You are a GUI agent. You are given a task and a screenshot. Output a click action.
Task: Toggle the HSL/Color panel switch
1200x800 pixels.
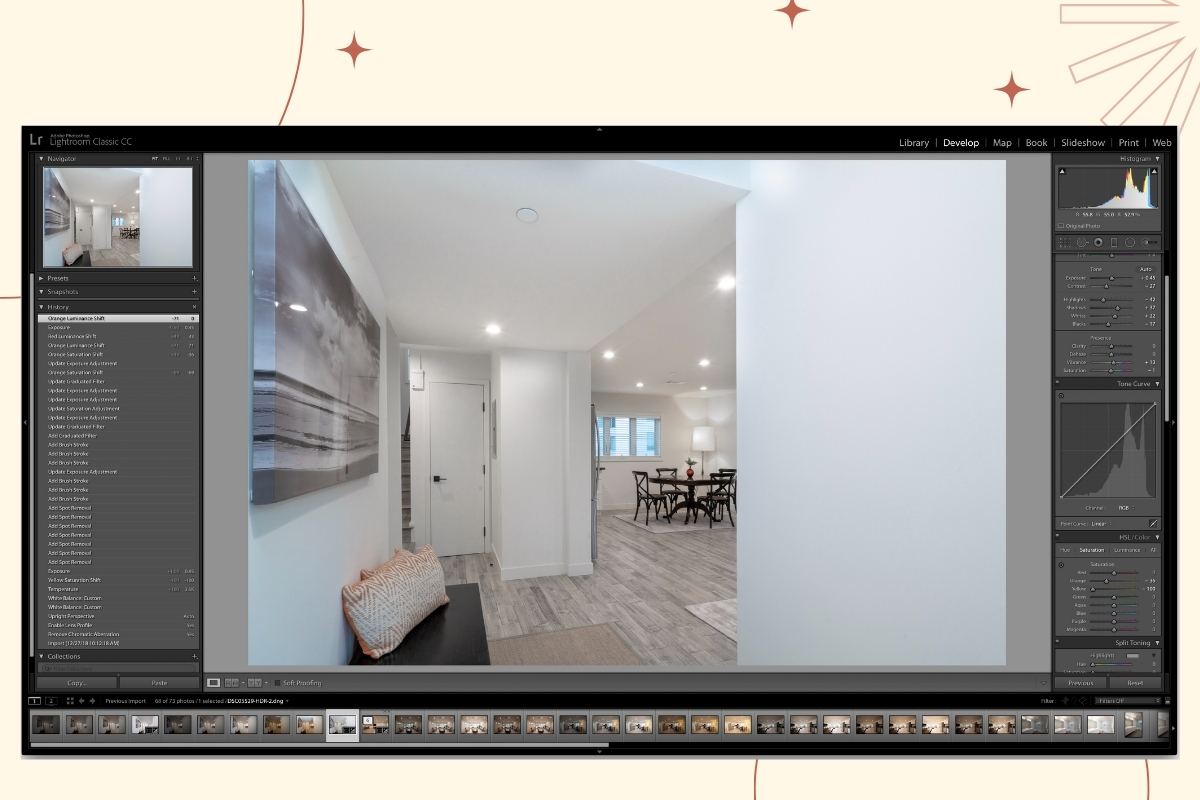(1057, 535)
